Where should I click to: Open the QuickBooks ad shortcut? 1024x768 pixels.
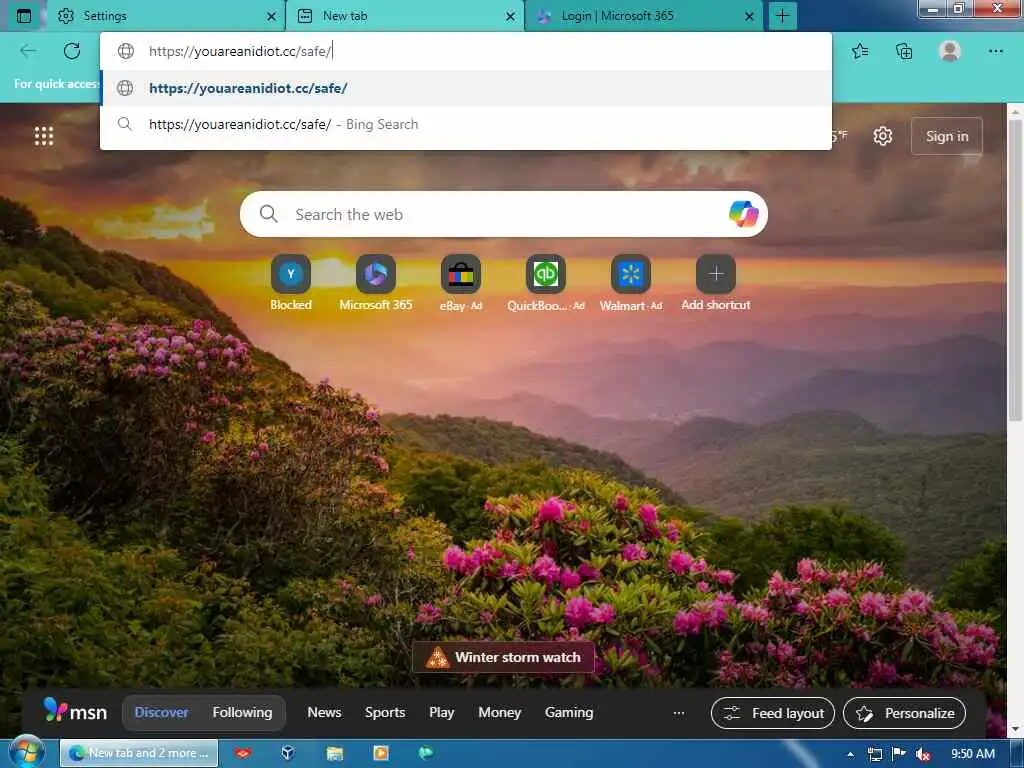pyautogui.click(x=545, y=283)
